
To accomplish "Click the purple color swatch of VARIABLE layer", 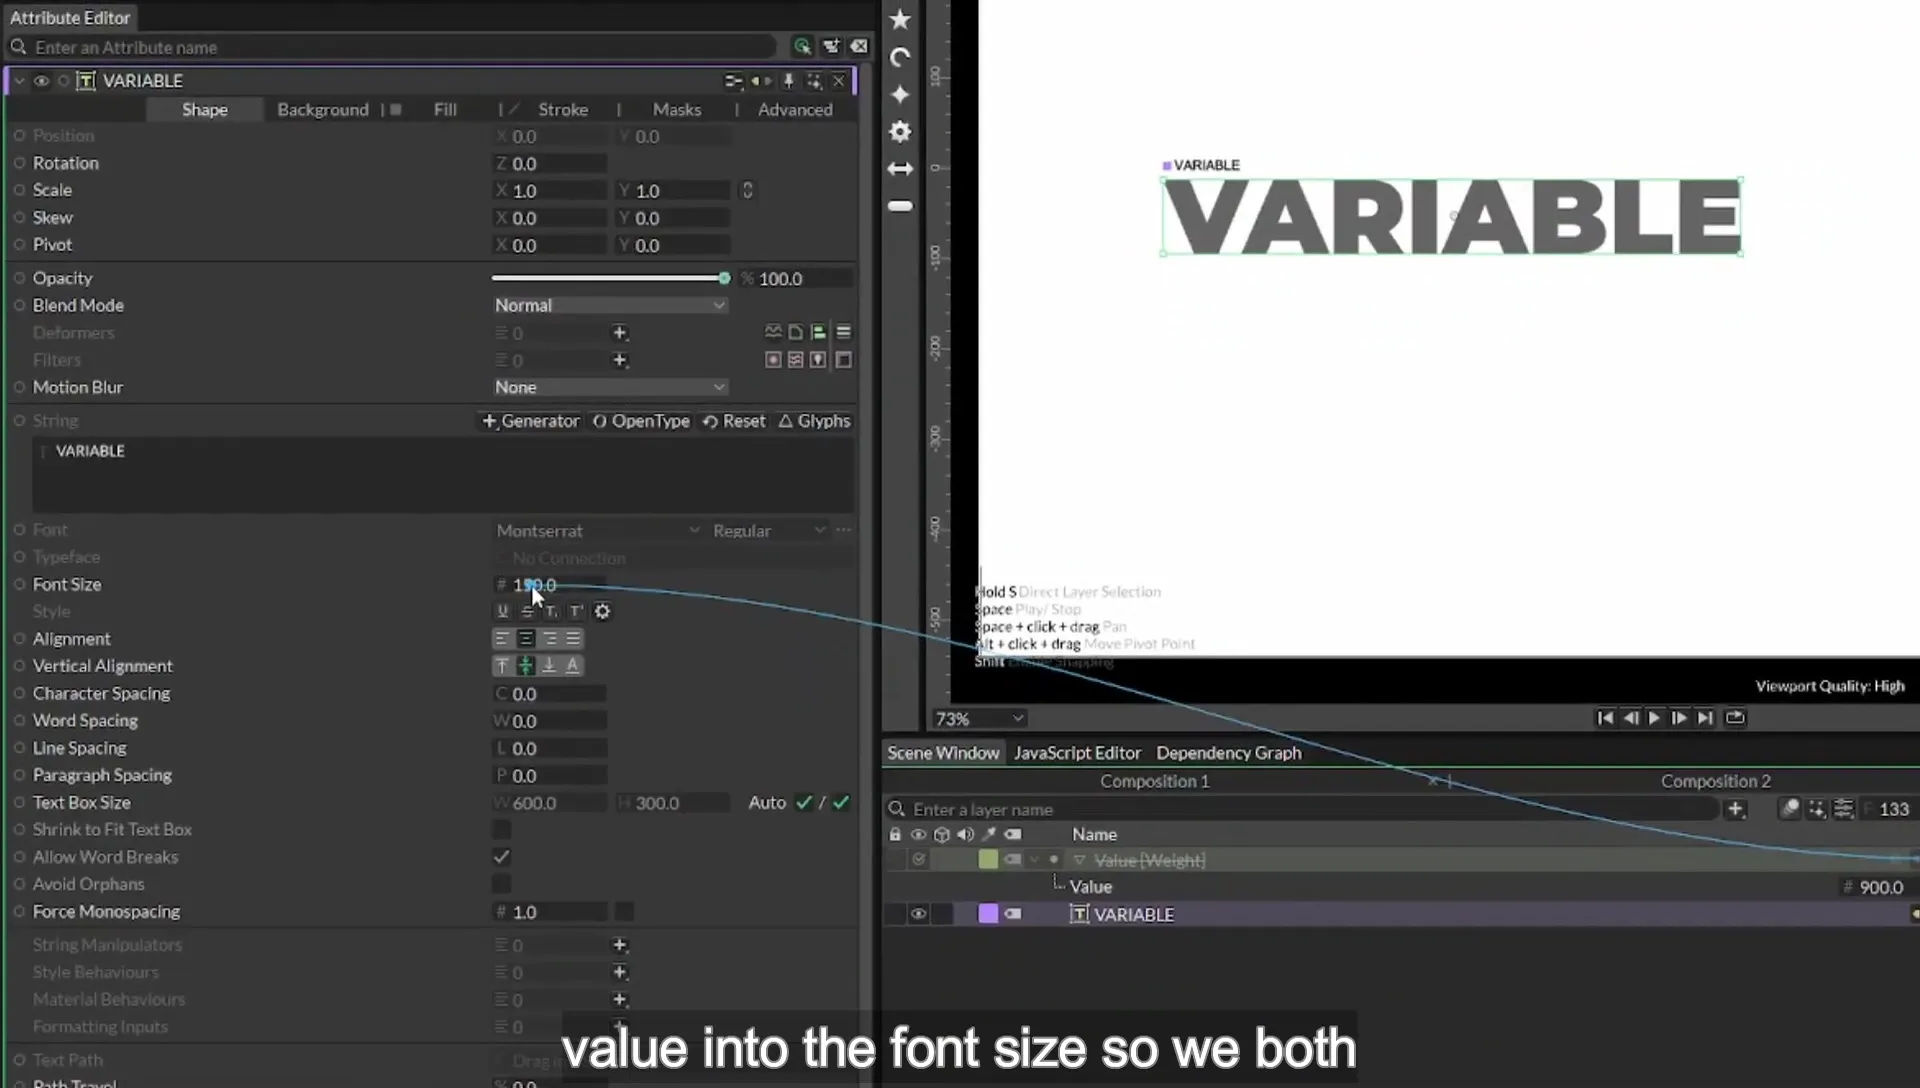I will (x=988, y=913).
